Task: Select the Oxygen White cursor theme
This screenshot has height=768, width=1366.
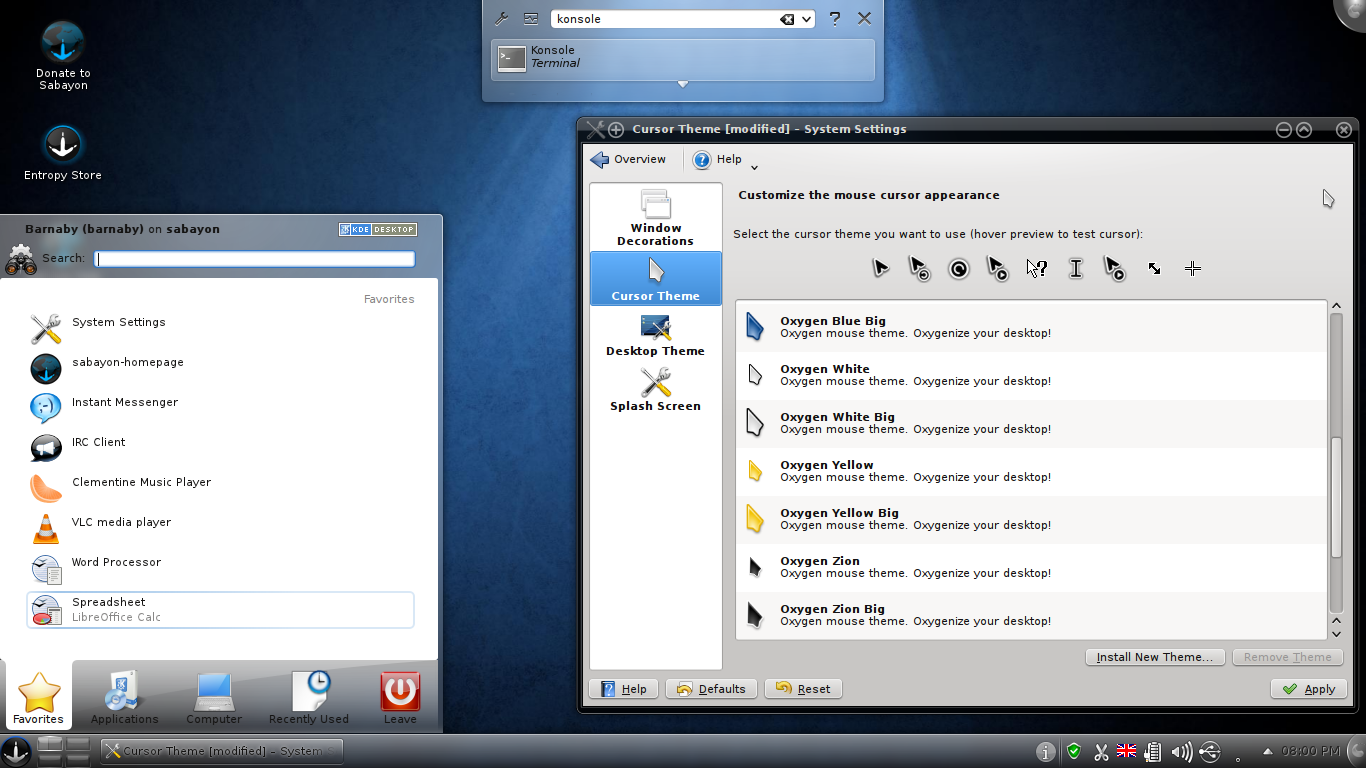Action: pos(1031,375)
